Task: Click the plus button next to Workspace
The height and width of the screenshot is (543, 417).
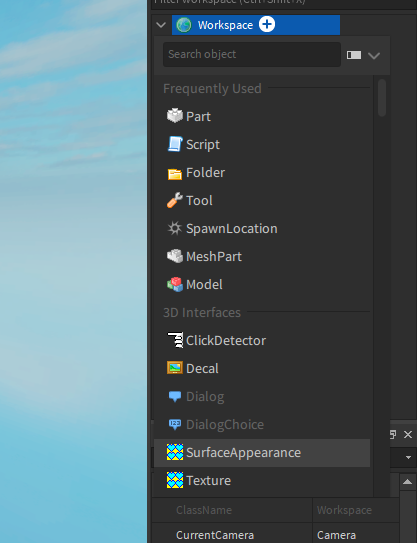Action: click(x=267, y=24)
